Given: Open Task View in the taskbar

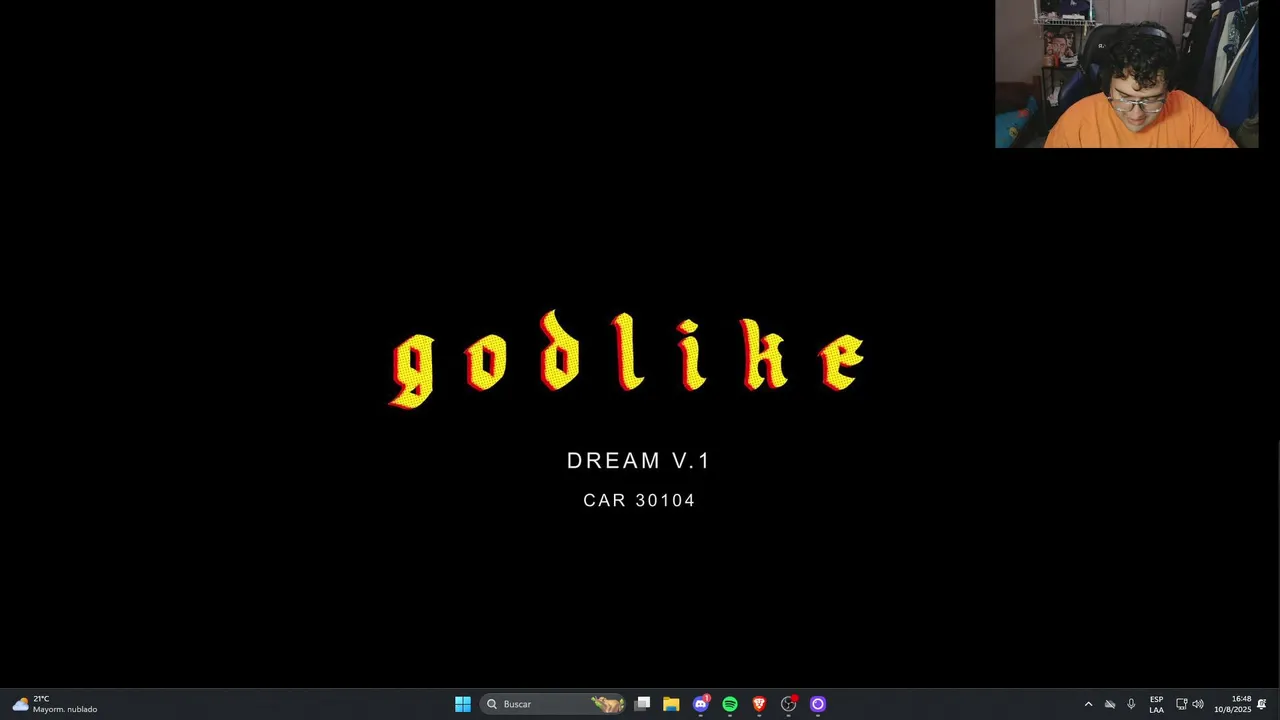Looking at the screenshot, I should pos(643,704).
